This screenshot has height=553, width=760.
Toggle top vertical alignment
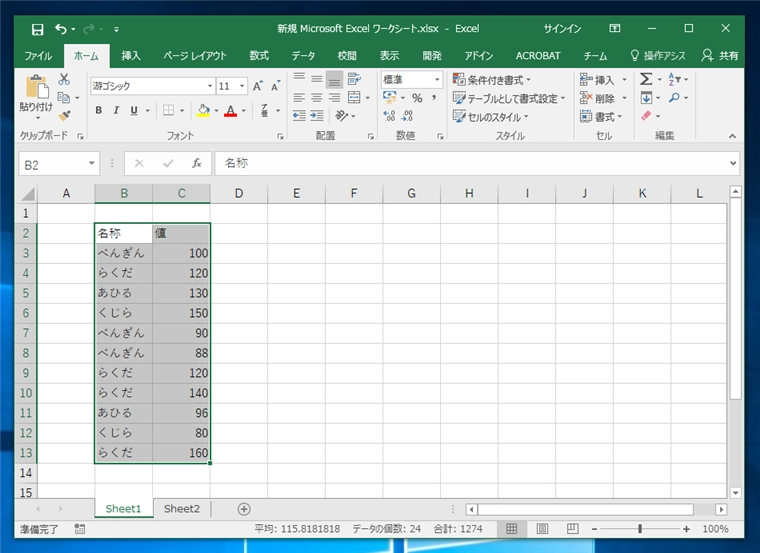[299, 78]
